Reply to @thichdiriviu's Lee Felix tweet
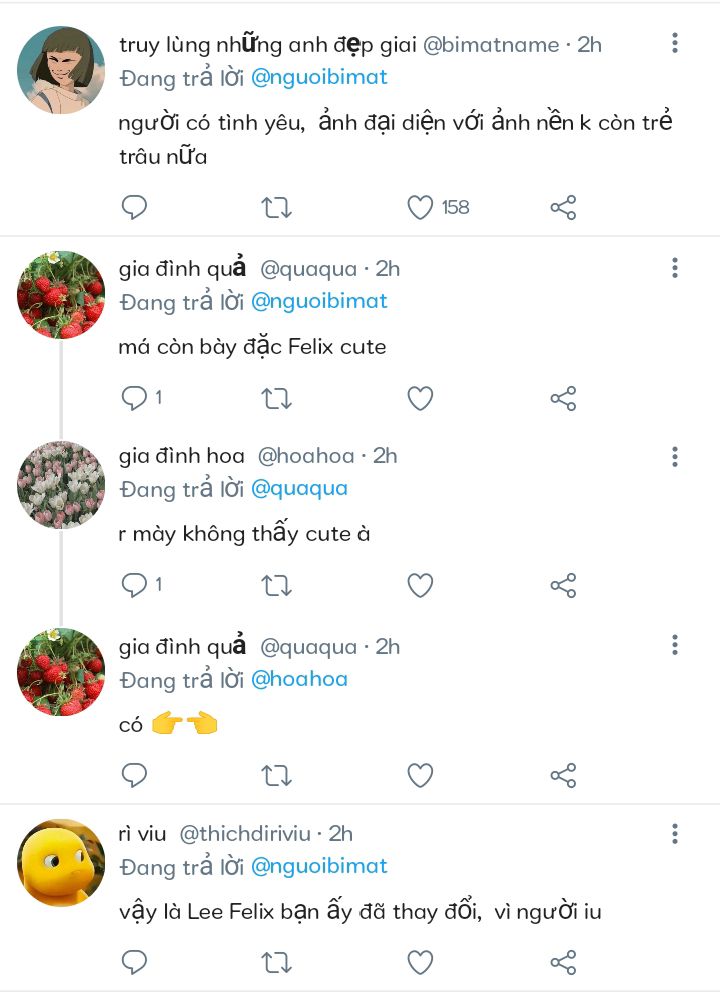 (134, 963)
